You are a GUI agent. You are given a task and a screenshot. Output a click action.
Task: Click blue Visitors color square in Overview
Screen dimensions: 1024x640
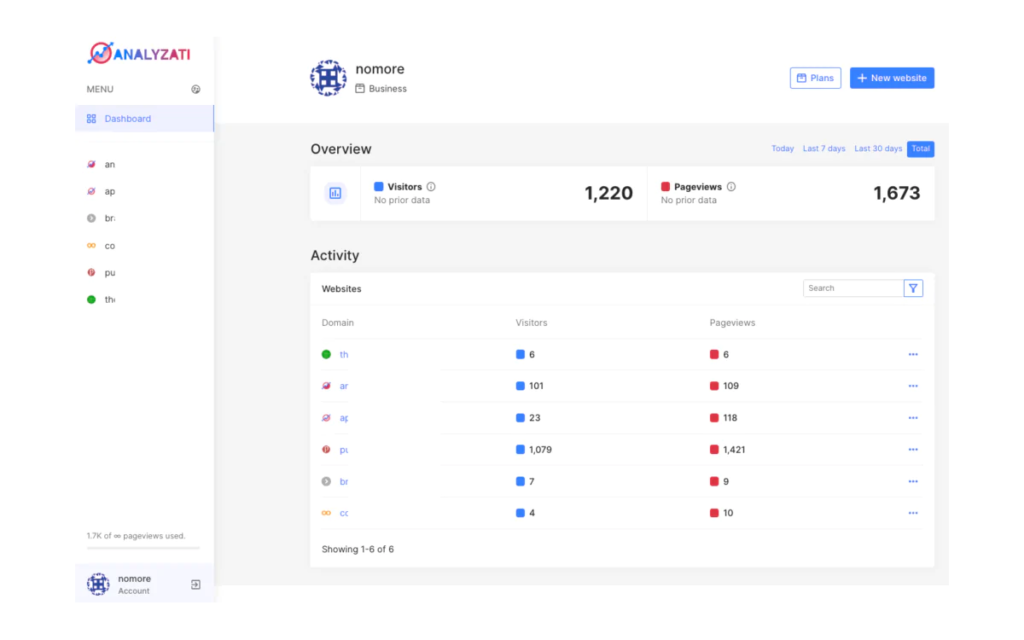click(379, 187)
